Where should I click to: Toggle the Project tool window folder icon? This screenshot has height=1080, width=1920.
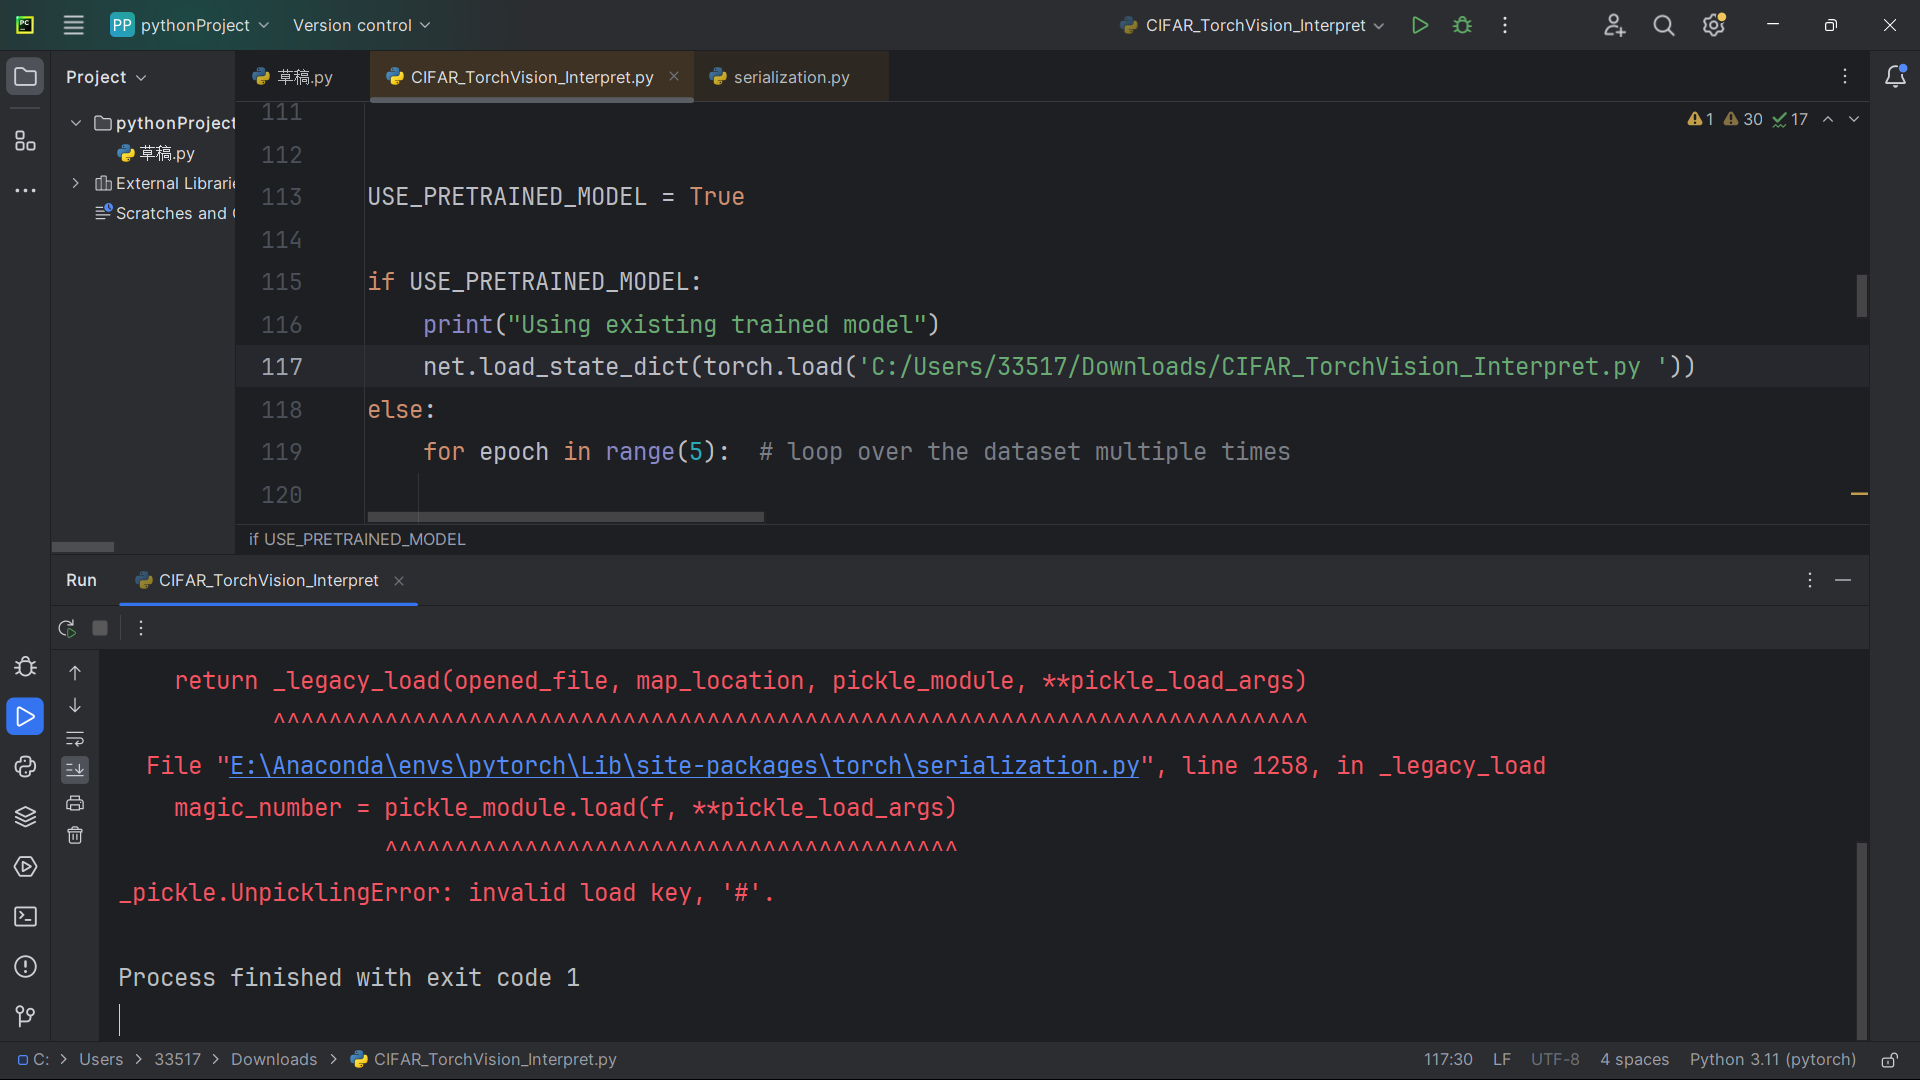click(x=25, y=77)
